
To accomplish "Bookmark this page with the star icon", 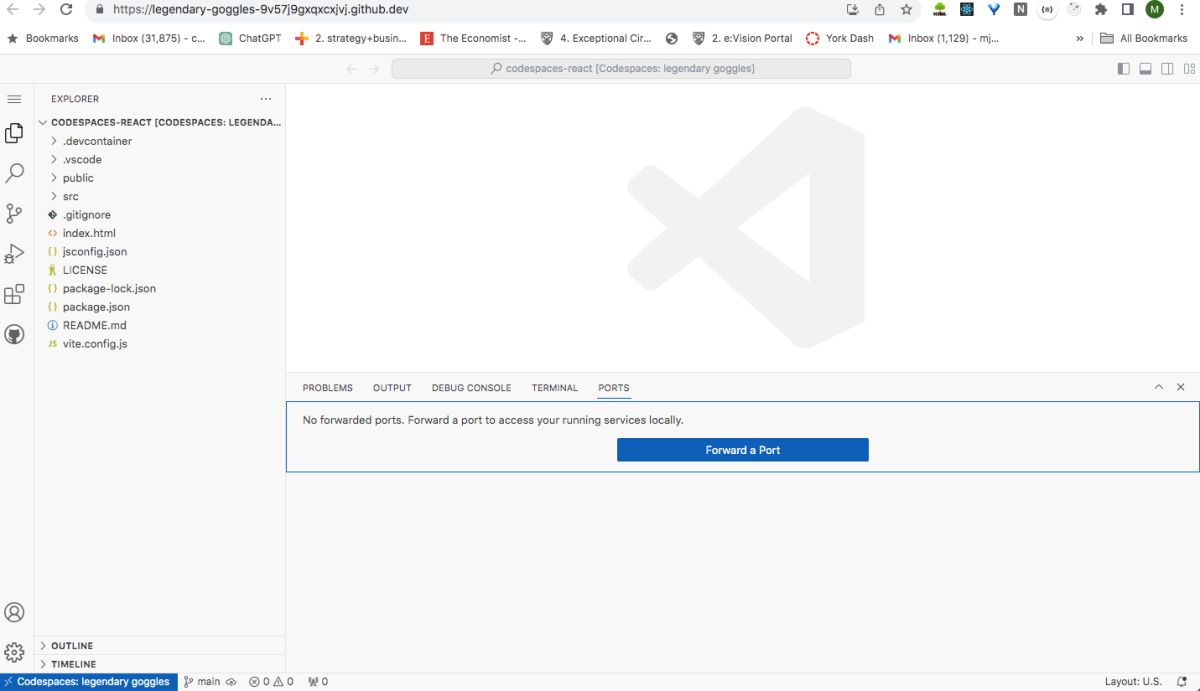I will pos(906,9).
